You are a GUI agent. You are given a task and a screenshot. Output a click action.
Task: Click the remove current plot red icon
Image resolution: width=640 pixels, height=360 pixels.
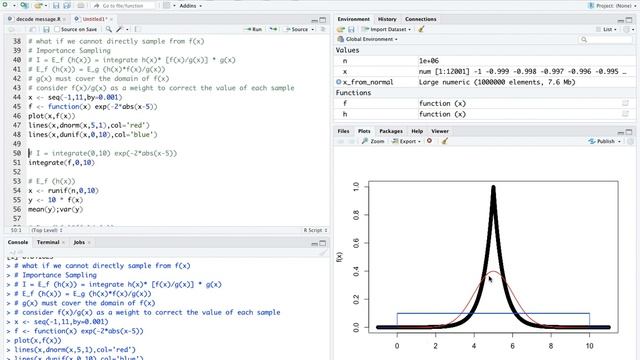(x=429, y=141)
